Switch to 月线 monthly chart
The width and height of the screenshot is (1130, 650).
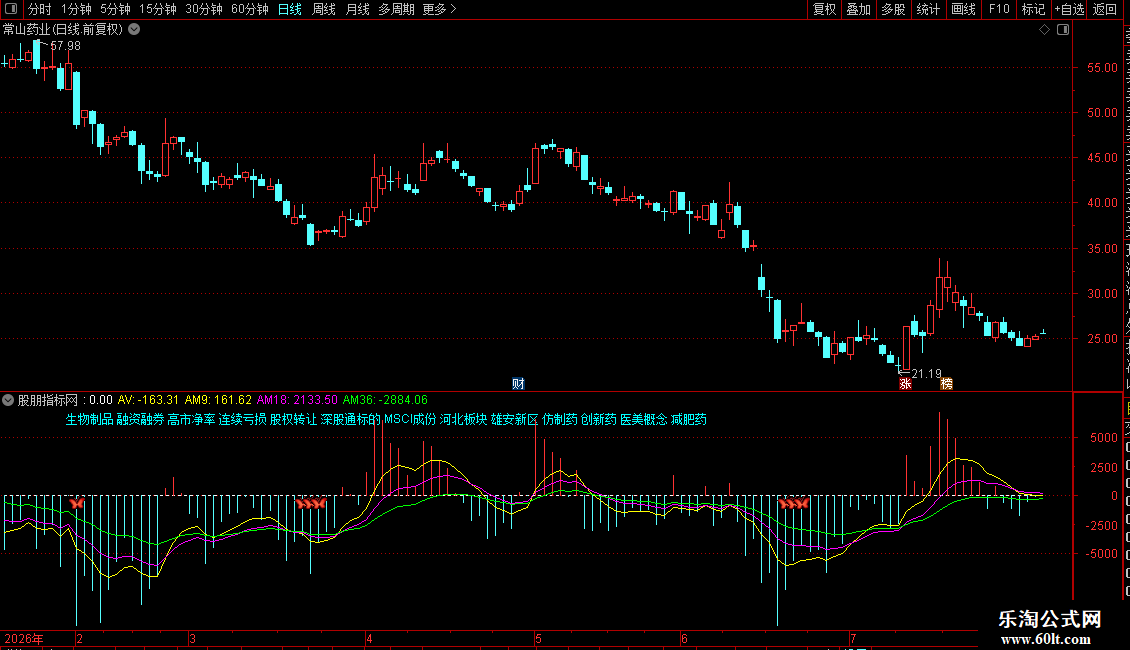tap(357, 9)
